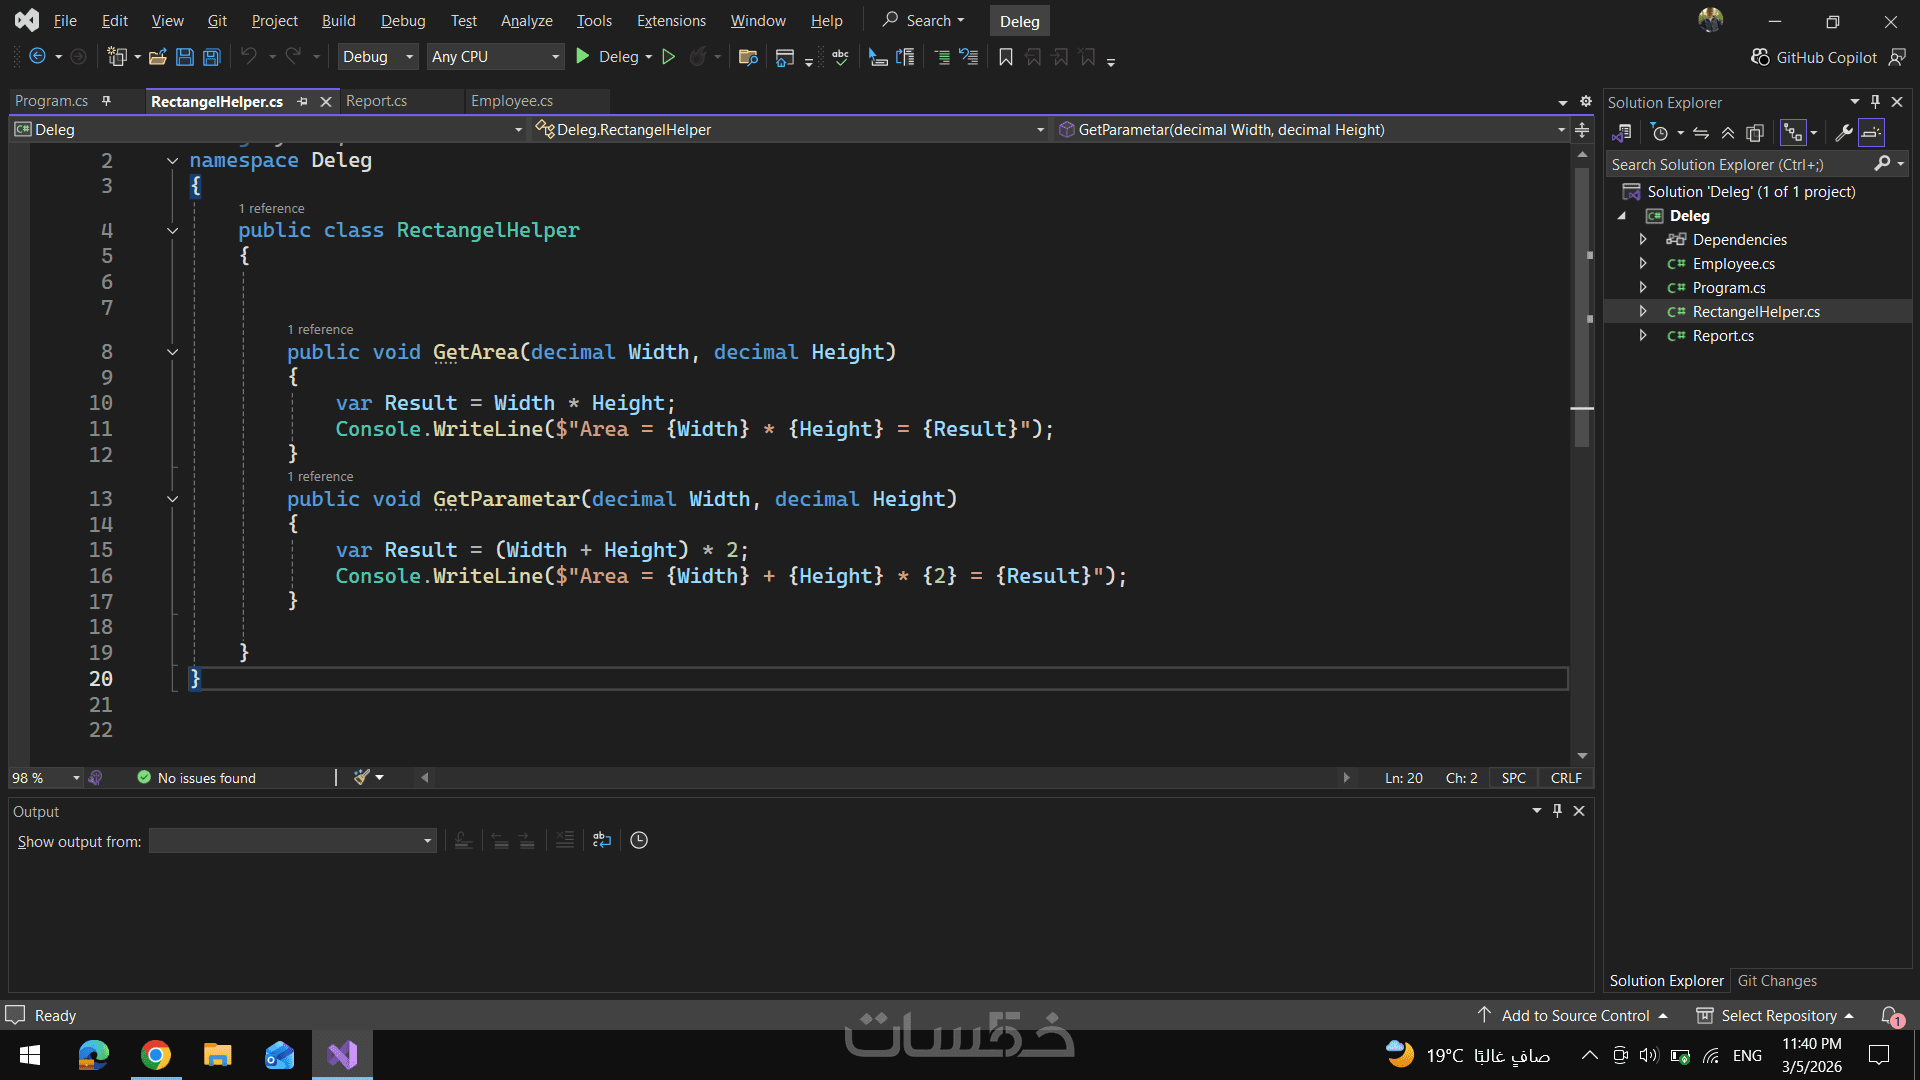Open the Build menu

[338, 21]
